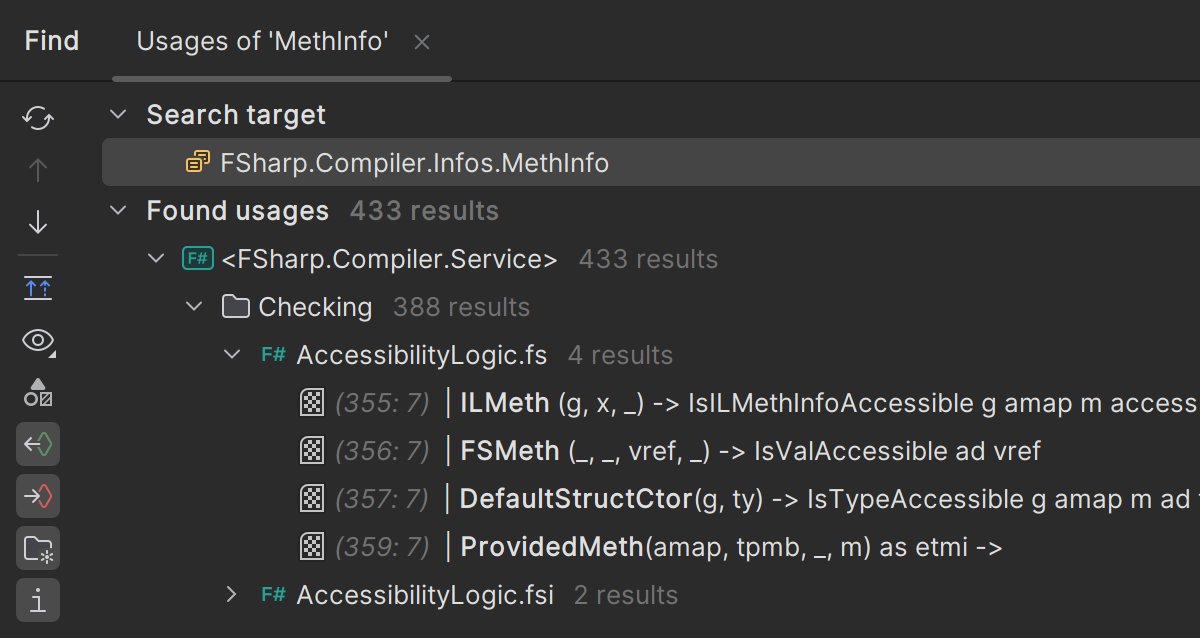Image resolution: width=1200 pixels, height=638 pixels.
Task: Click the folder settings icon in sidebar
Action: click(x=38, y=548)
